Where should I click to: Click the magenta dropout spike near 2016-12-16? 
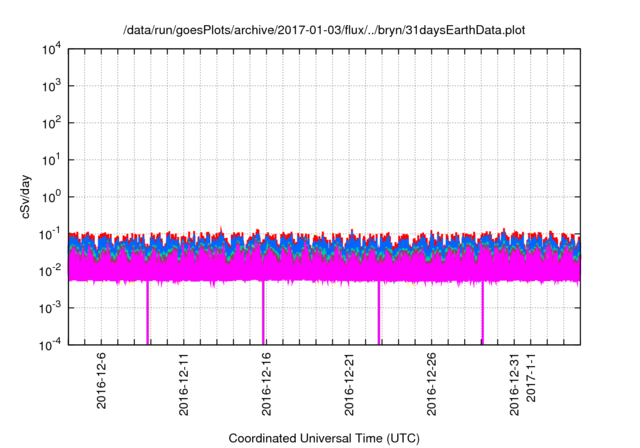click(x=263, y=313)
